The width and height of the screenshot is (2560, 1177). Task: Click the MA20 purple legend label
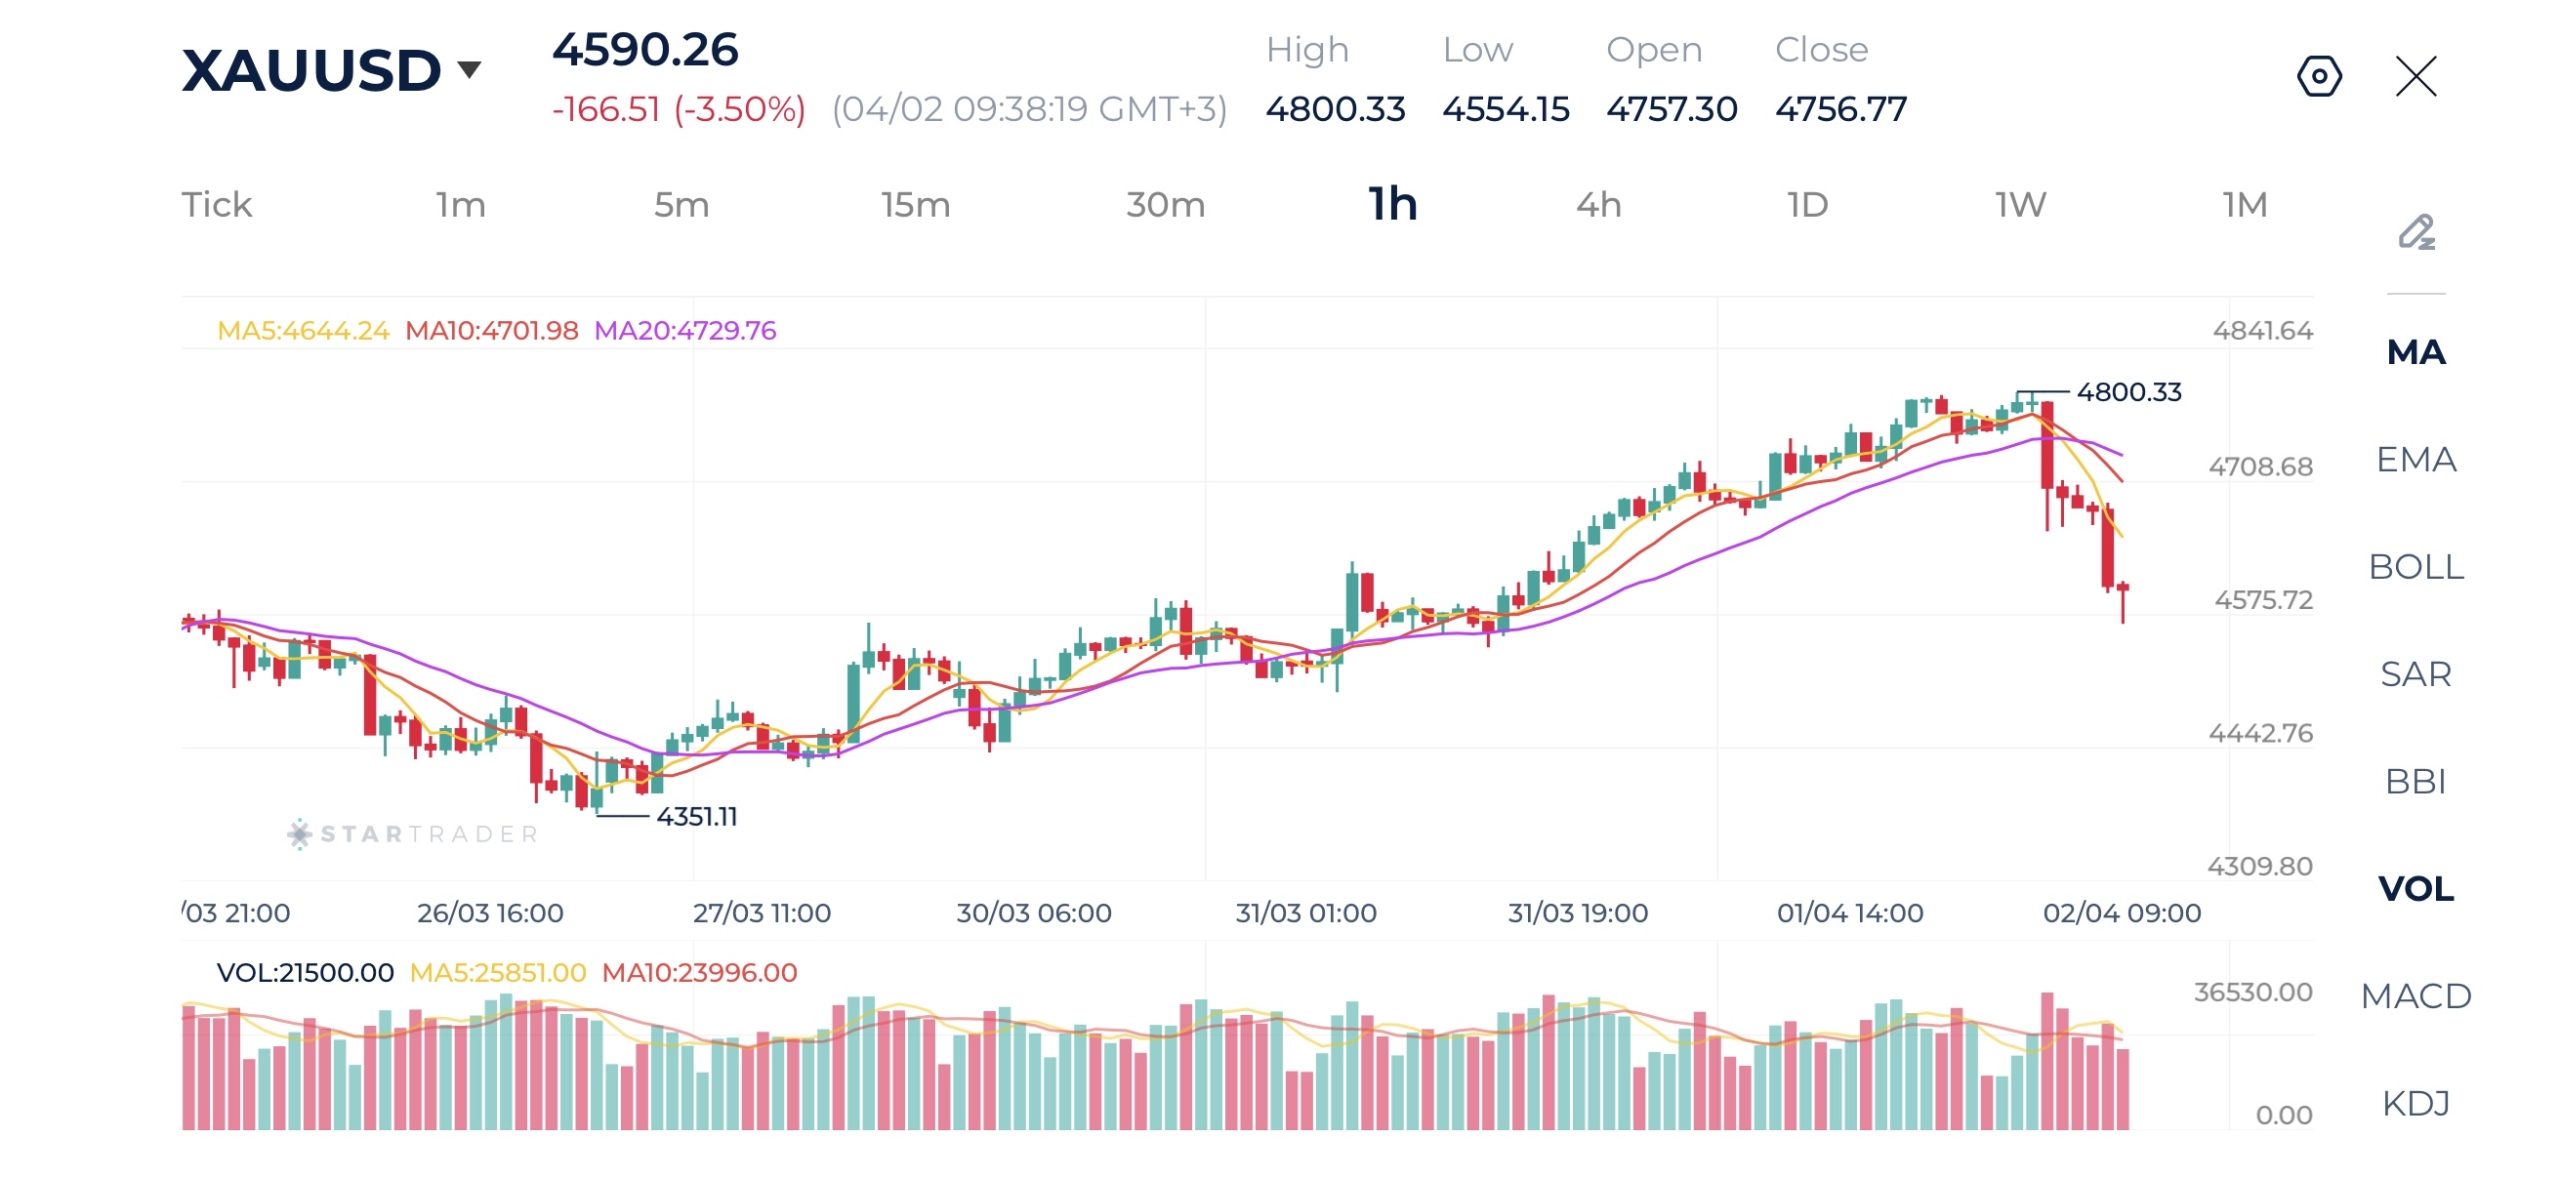684,330
